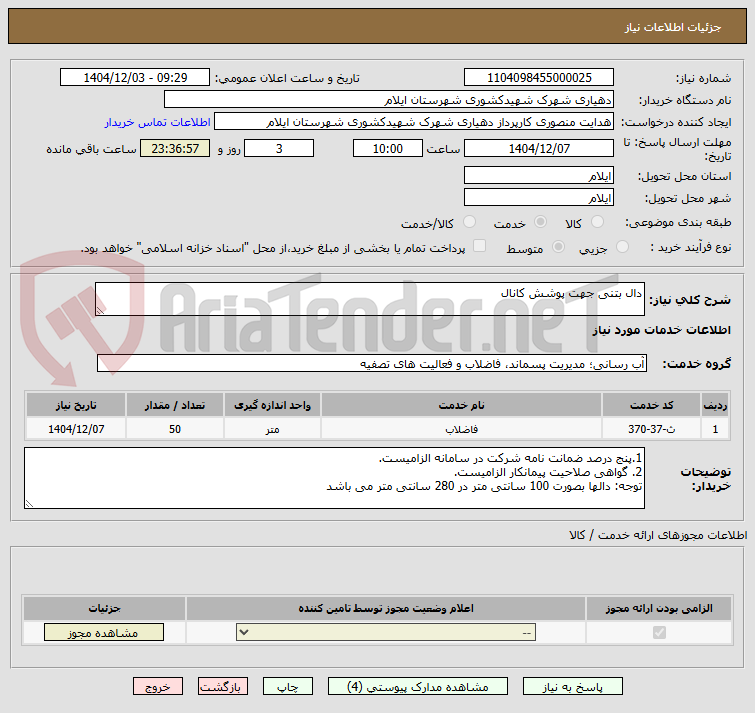Click the توضیحات خریدار text area
This screenshot has height=713, width=755.
point(334,478)
